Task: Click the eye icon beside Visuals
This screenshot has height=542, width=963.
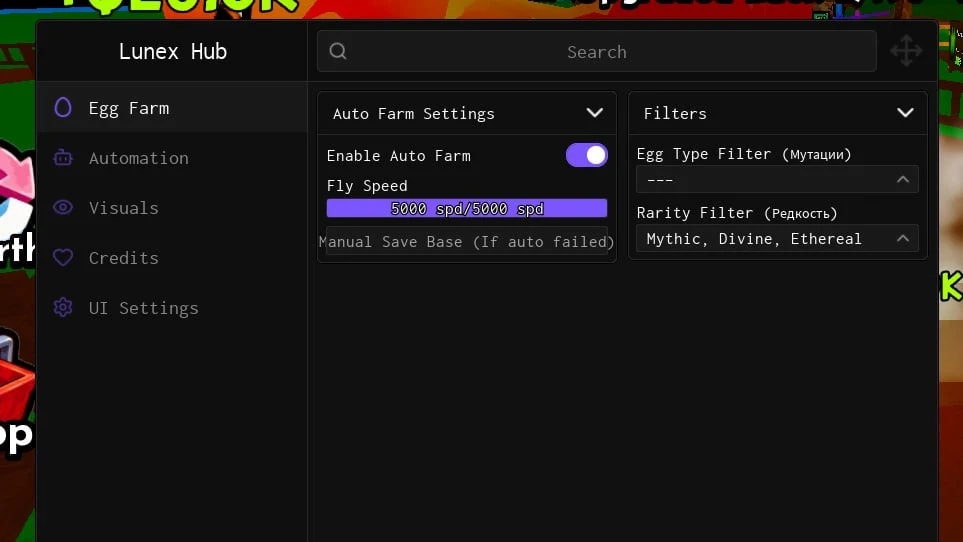Action: (x=63, y=207)
